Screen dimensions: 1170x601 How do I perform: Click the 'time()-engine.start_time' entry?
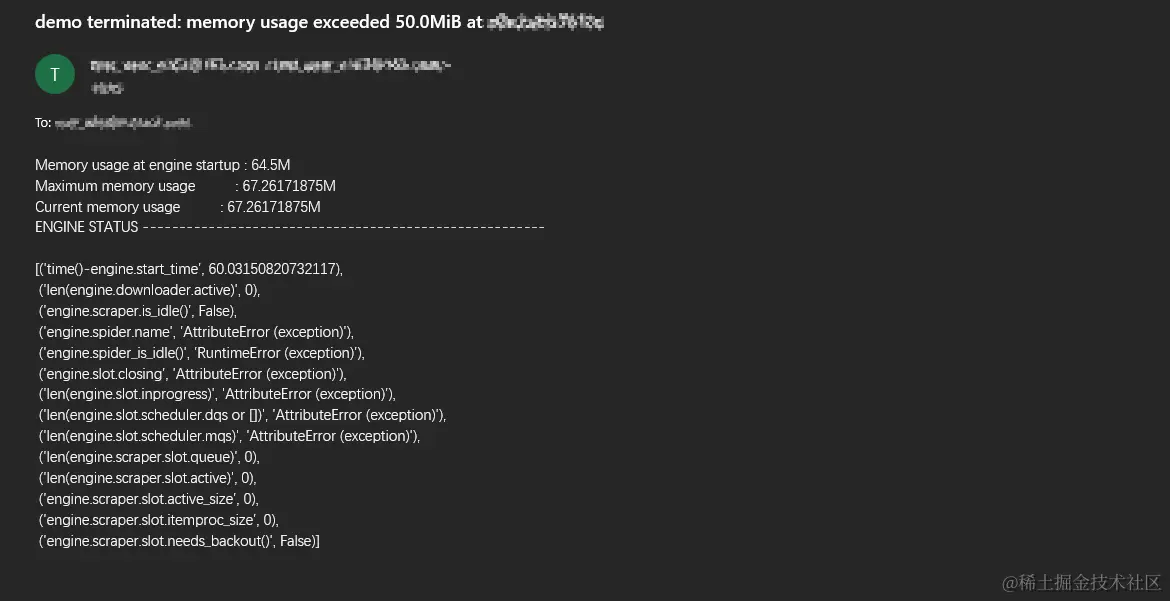[190, 269]
